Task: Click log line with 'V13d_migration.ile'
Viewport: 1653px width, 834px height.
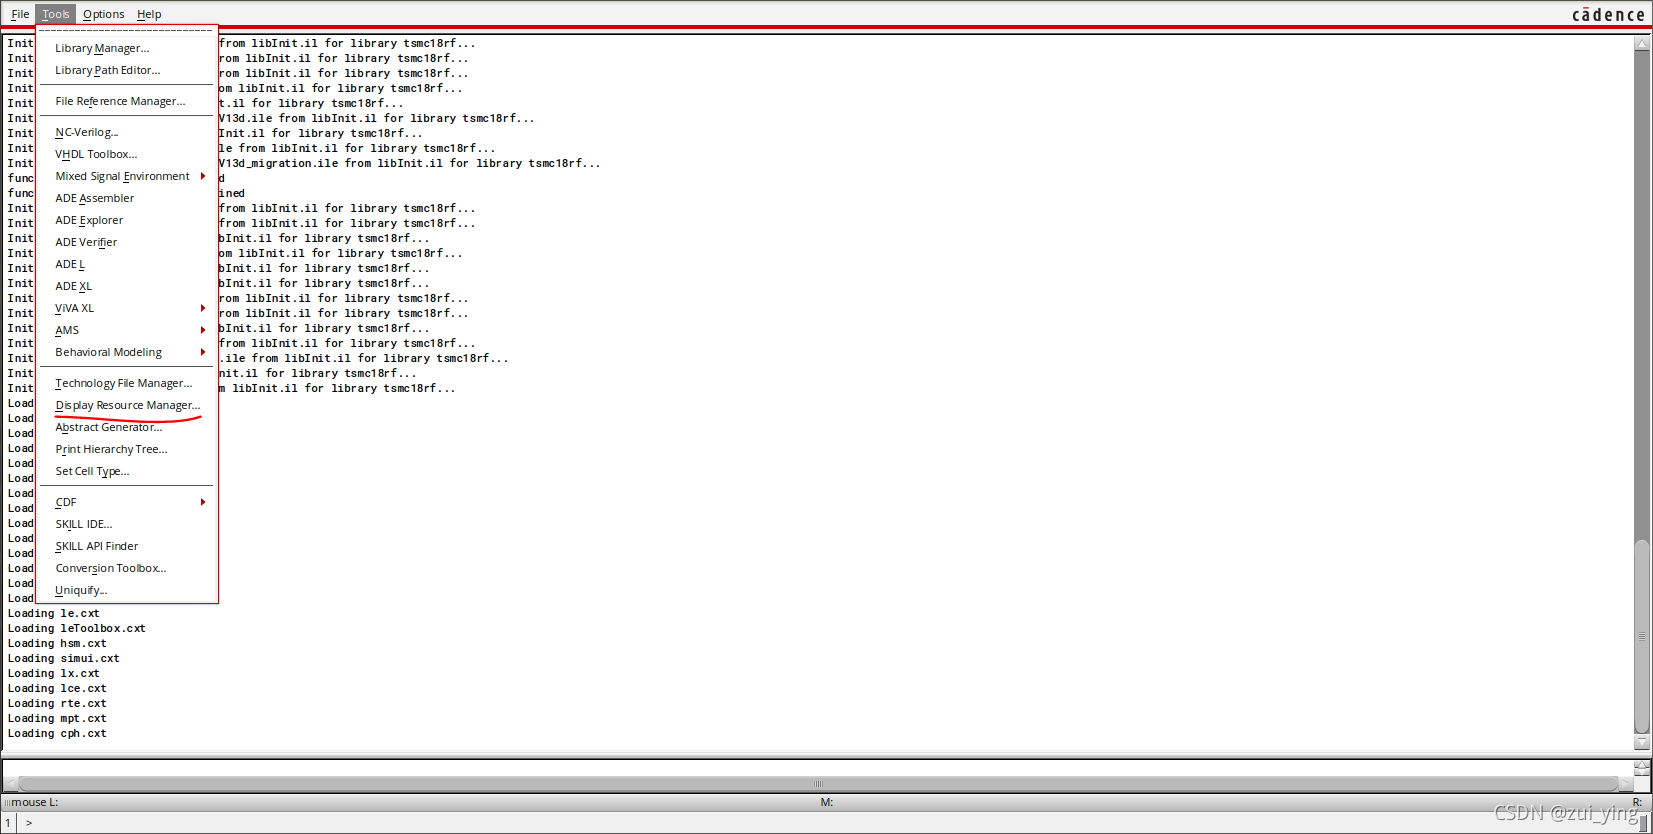Action: pyautogui.click(x=410, y=163)
